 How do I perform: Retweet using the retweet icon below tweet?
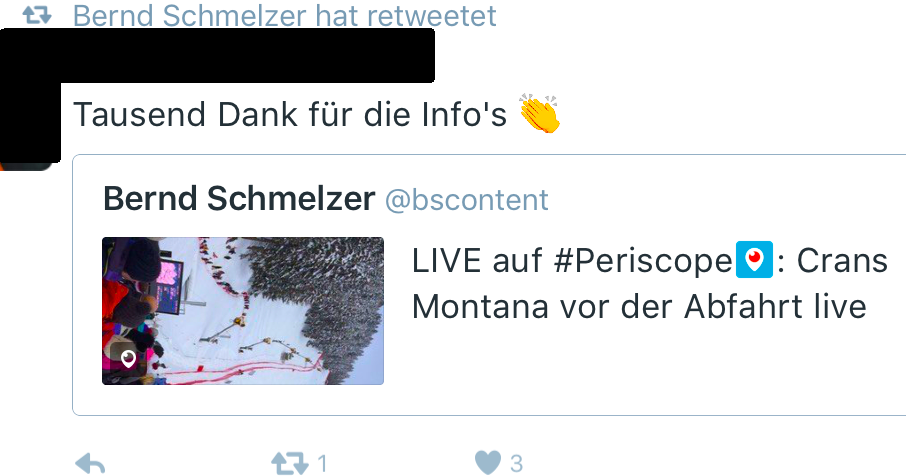point(289,463)
